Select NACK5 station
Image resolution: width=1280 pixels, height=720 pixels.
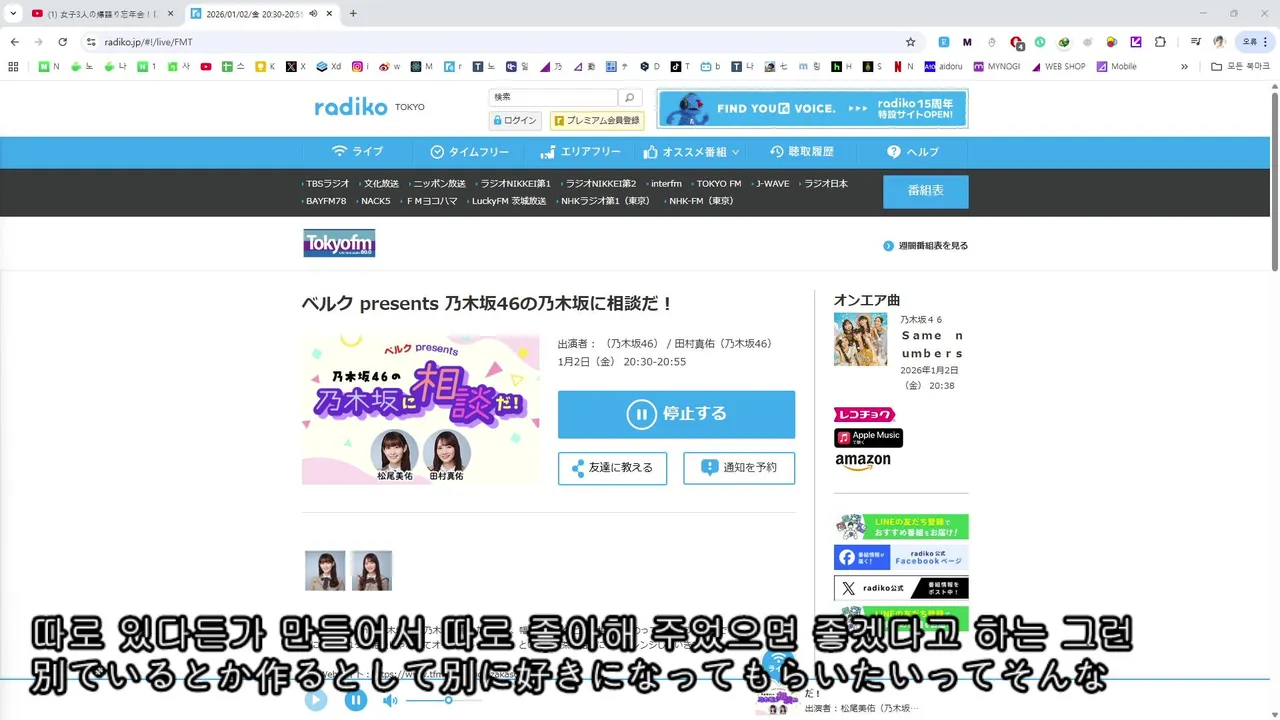(375, 201)
